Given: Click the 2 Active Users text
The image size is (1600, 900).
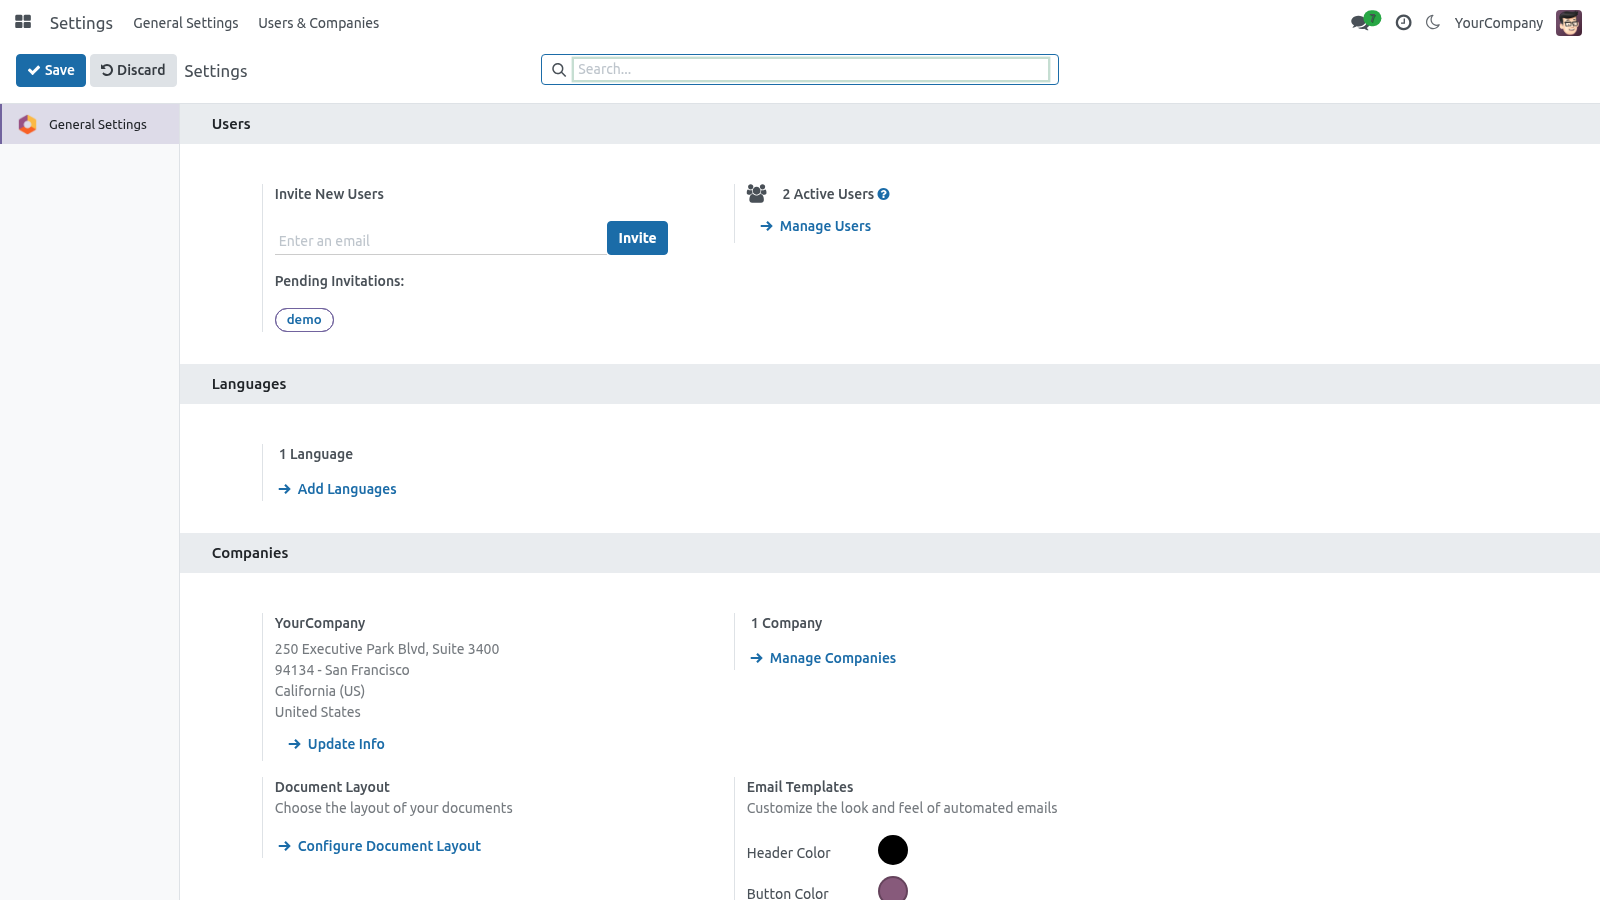Looking at the screenshot, I should (x=828, y=194).
